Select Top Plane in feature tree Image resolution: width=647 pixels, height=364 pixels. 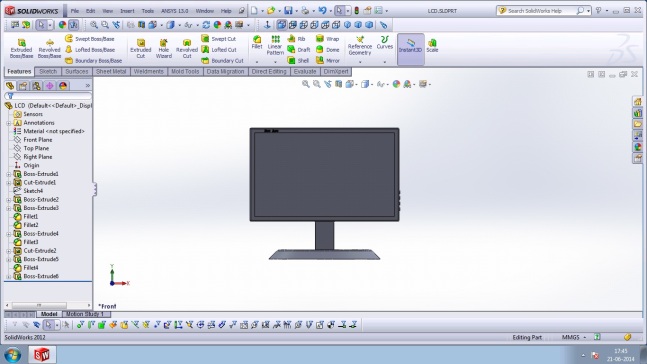point(36,149)
